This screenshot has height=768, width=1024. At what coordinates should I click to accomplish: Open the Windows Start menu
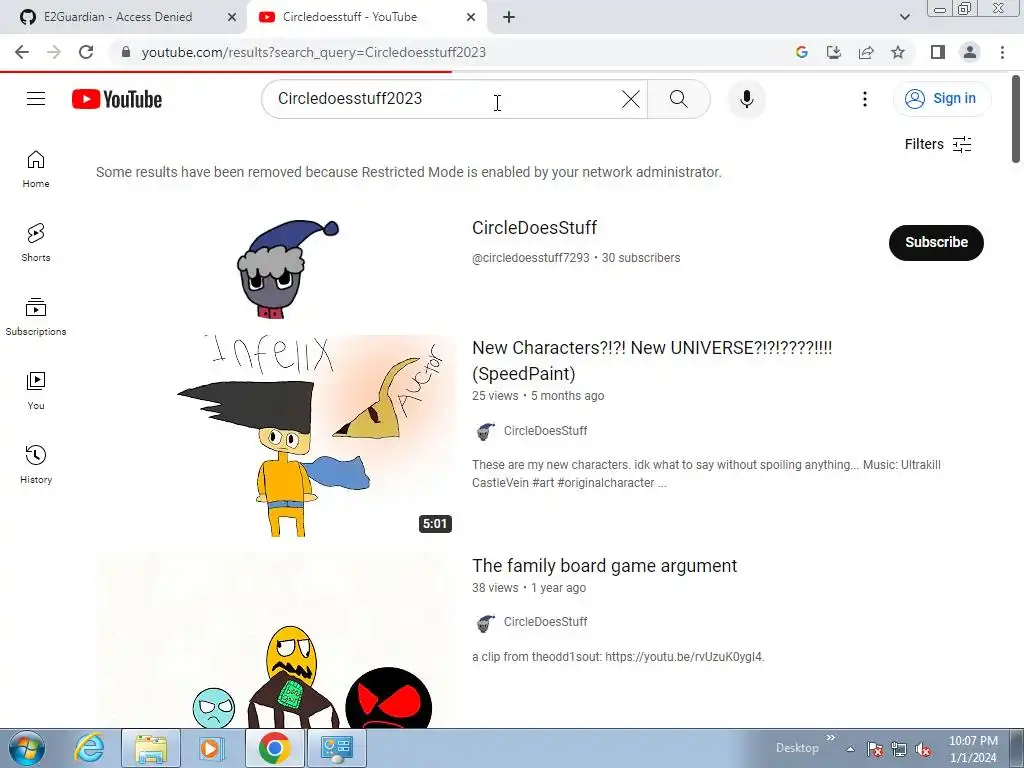[27, 748]
